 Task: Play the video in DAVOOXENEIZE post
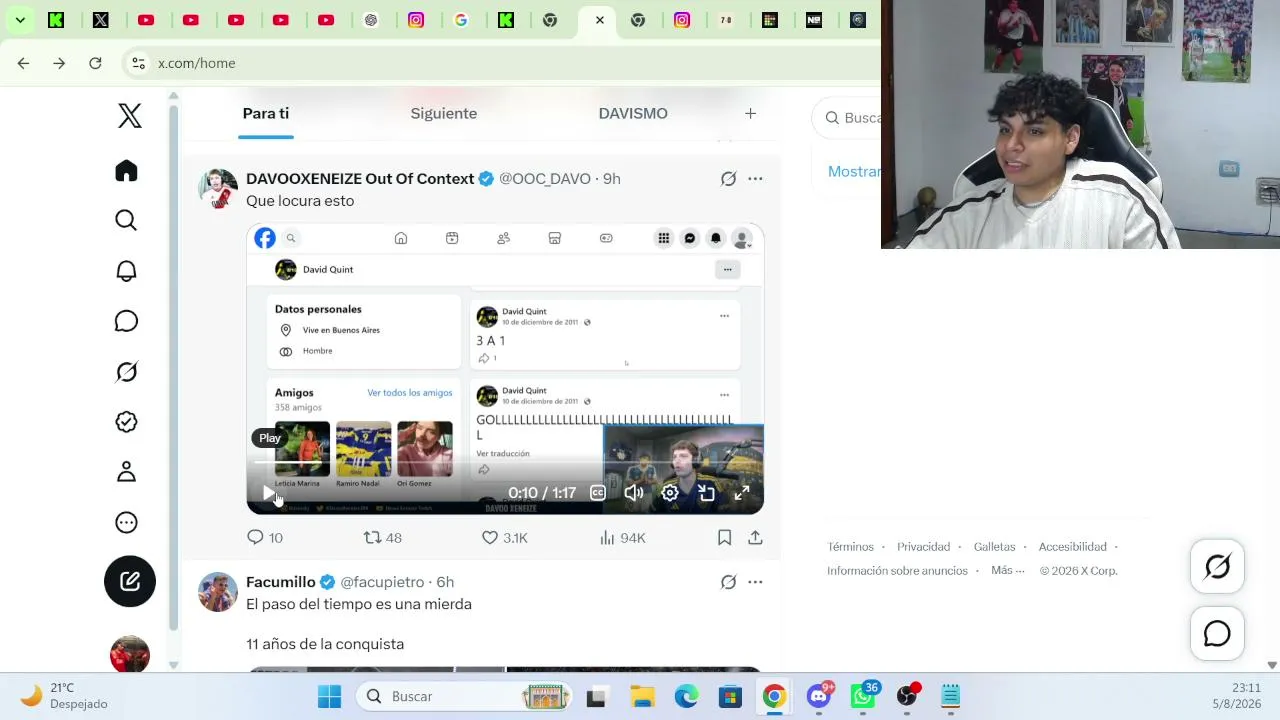[x=269, y=492]
